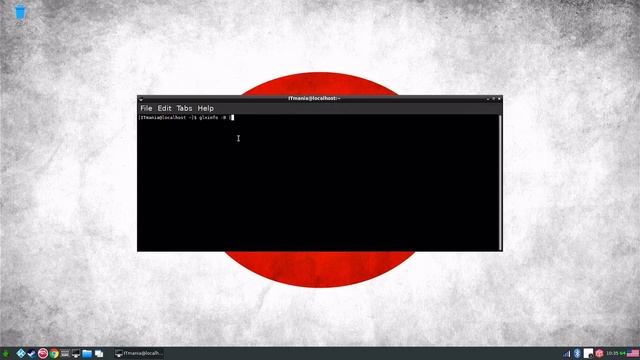Launch Google Chrome from the taskbar

click(x=54, y=353)
